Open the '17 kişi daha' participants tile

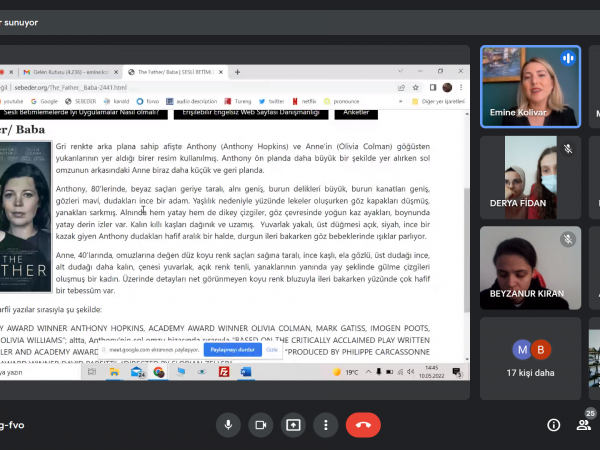pos(530,359)
